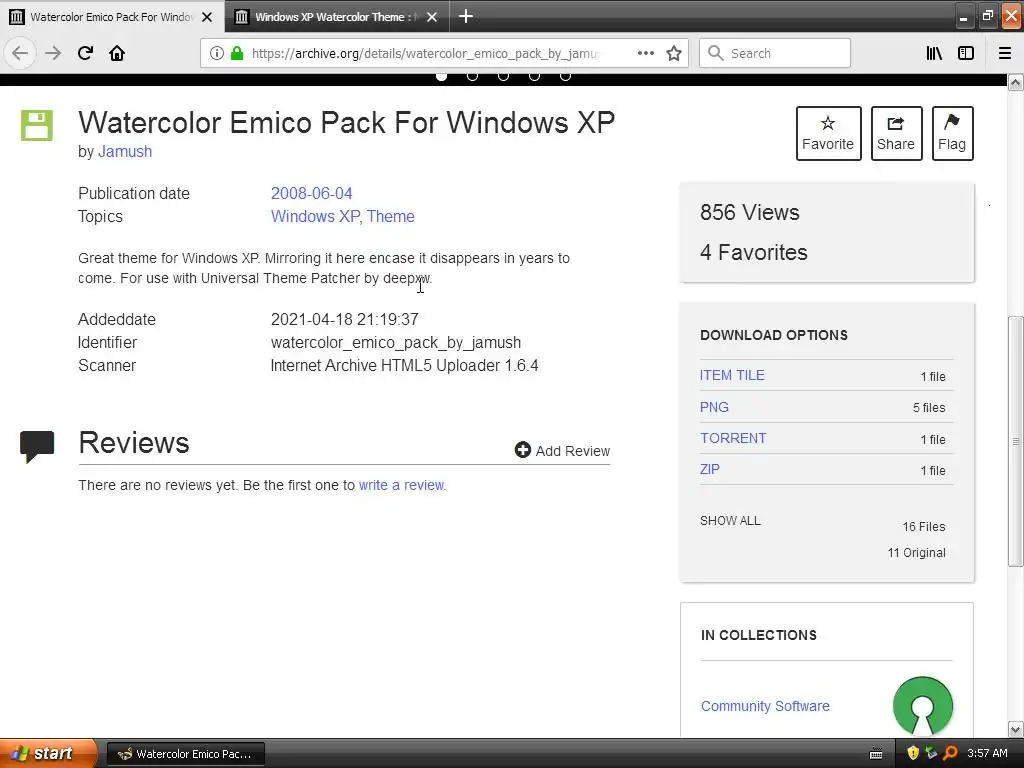This screenshot has width=1024, height=768.
Task: Click Add Review plus button
Action: [562, 451]
